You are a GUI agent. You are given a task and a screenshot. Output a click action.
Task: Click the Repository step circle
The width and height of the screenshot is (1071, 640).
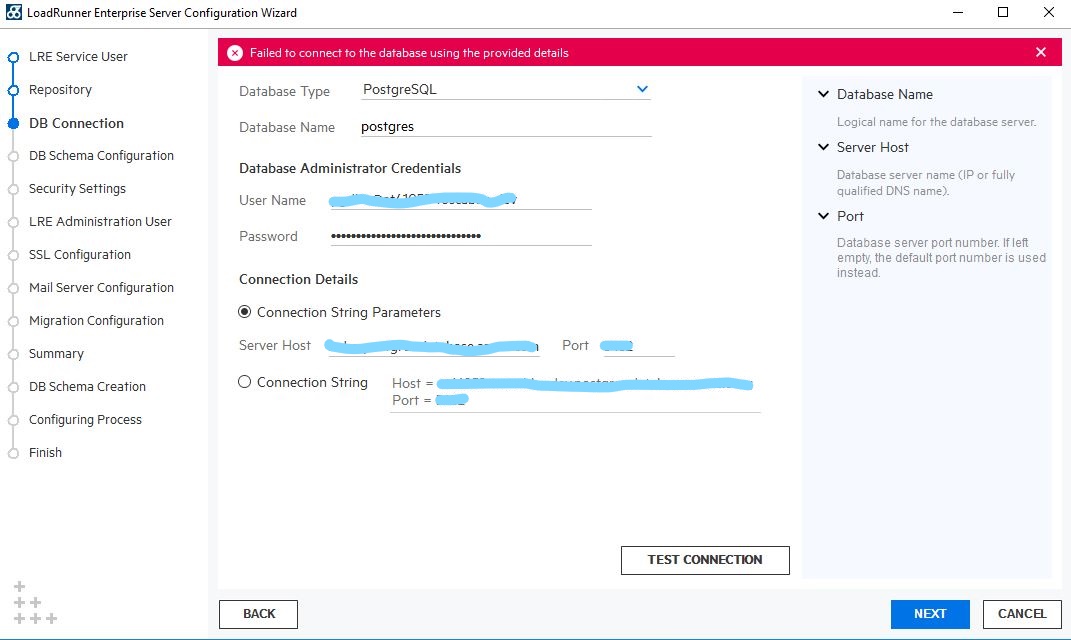tap(13, 90)
